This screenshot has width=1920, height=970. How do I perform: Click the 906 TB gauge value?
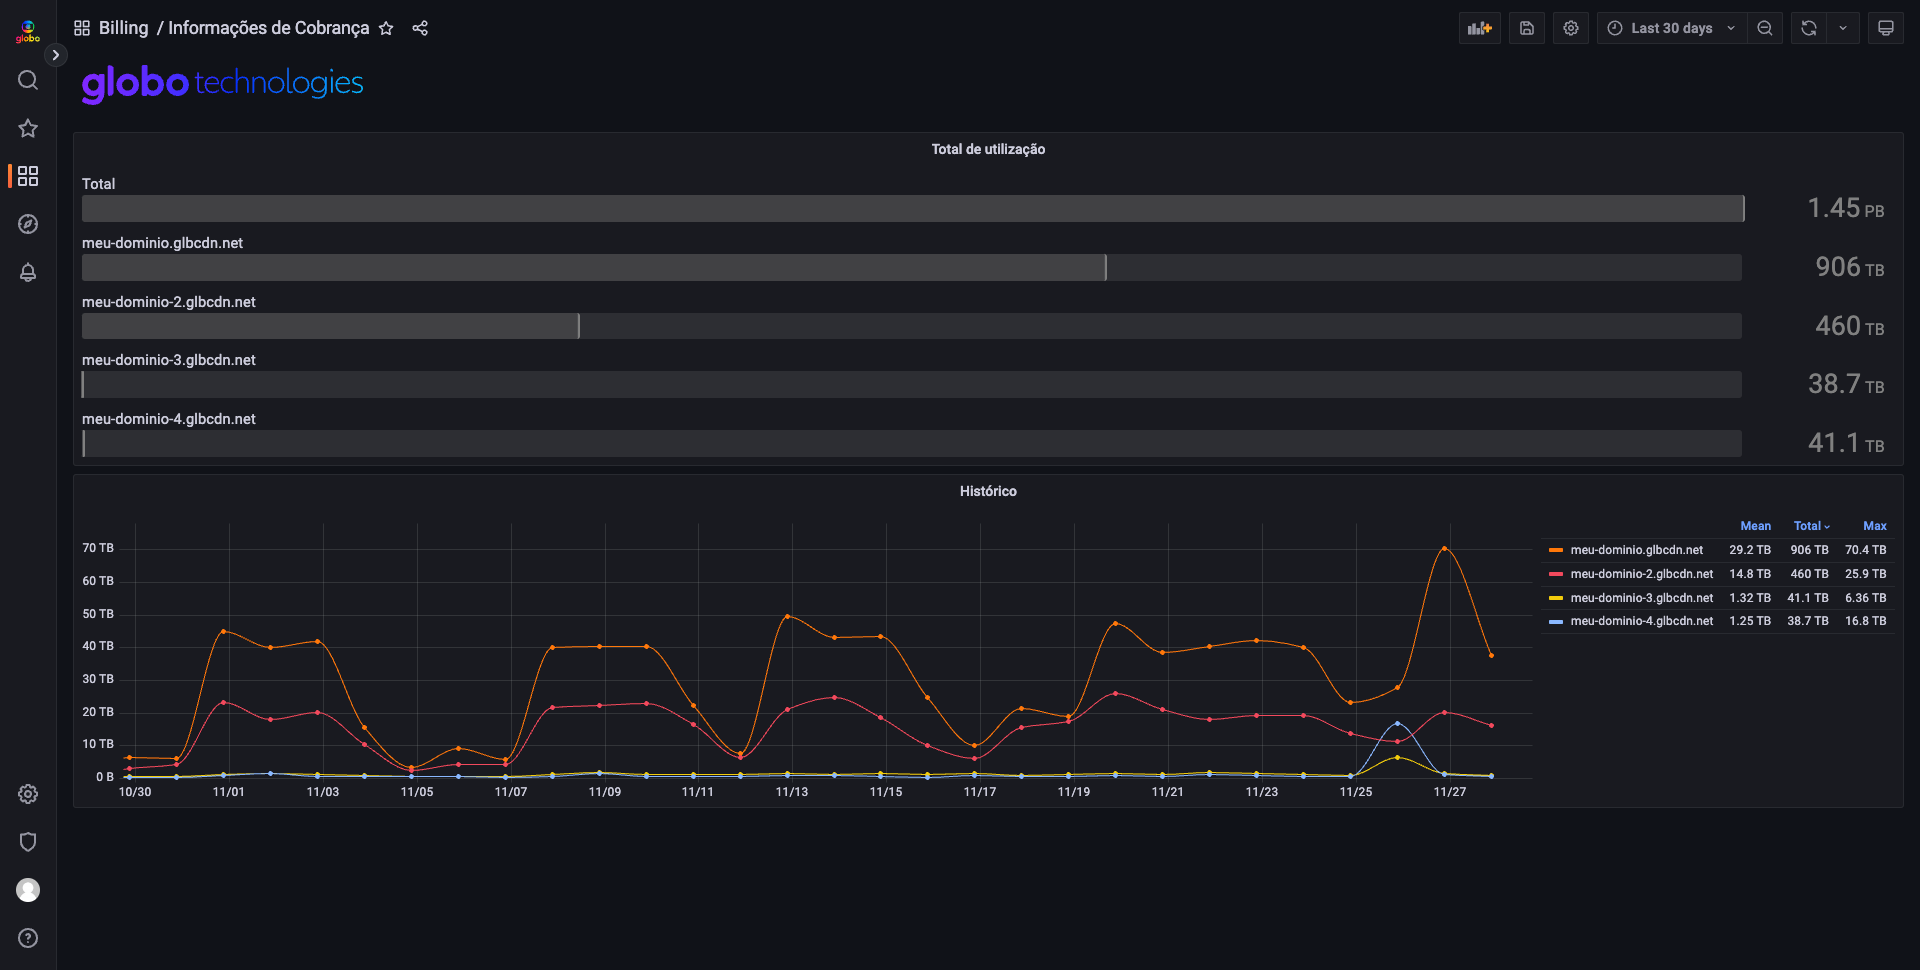point(1850,267)
